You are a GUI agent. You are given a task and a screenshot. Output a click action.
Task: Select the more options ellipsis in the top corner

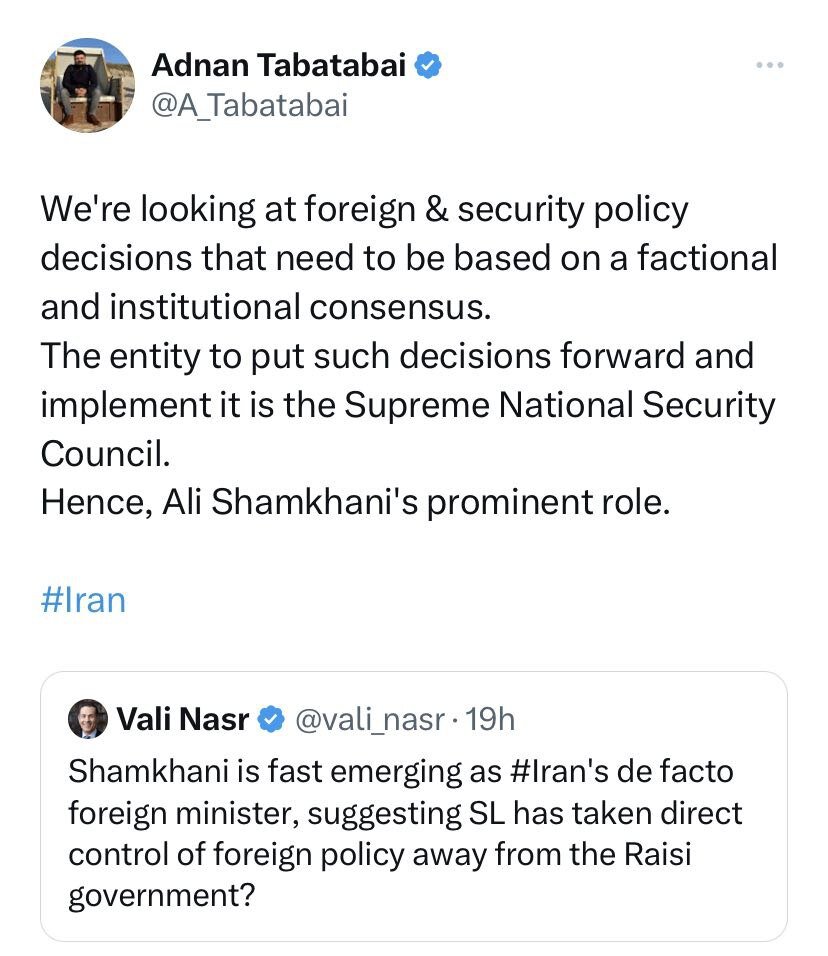tap(769, 64)
